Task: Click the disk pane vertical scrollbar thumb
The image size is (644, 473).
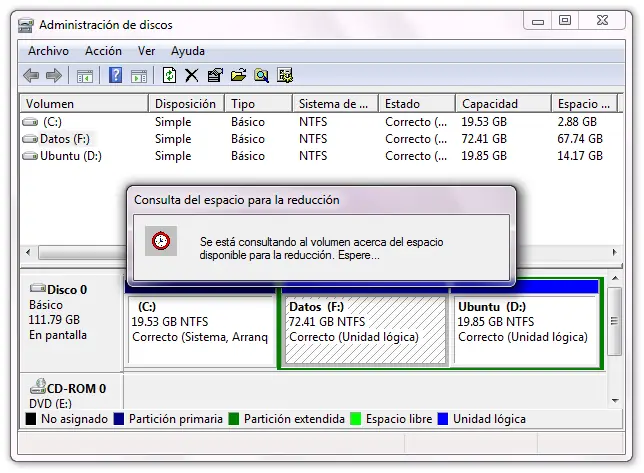Action: pos(614,321)
